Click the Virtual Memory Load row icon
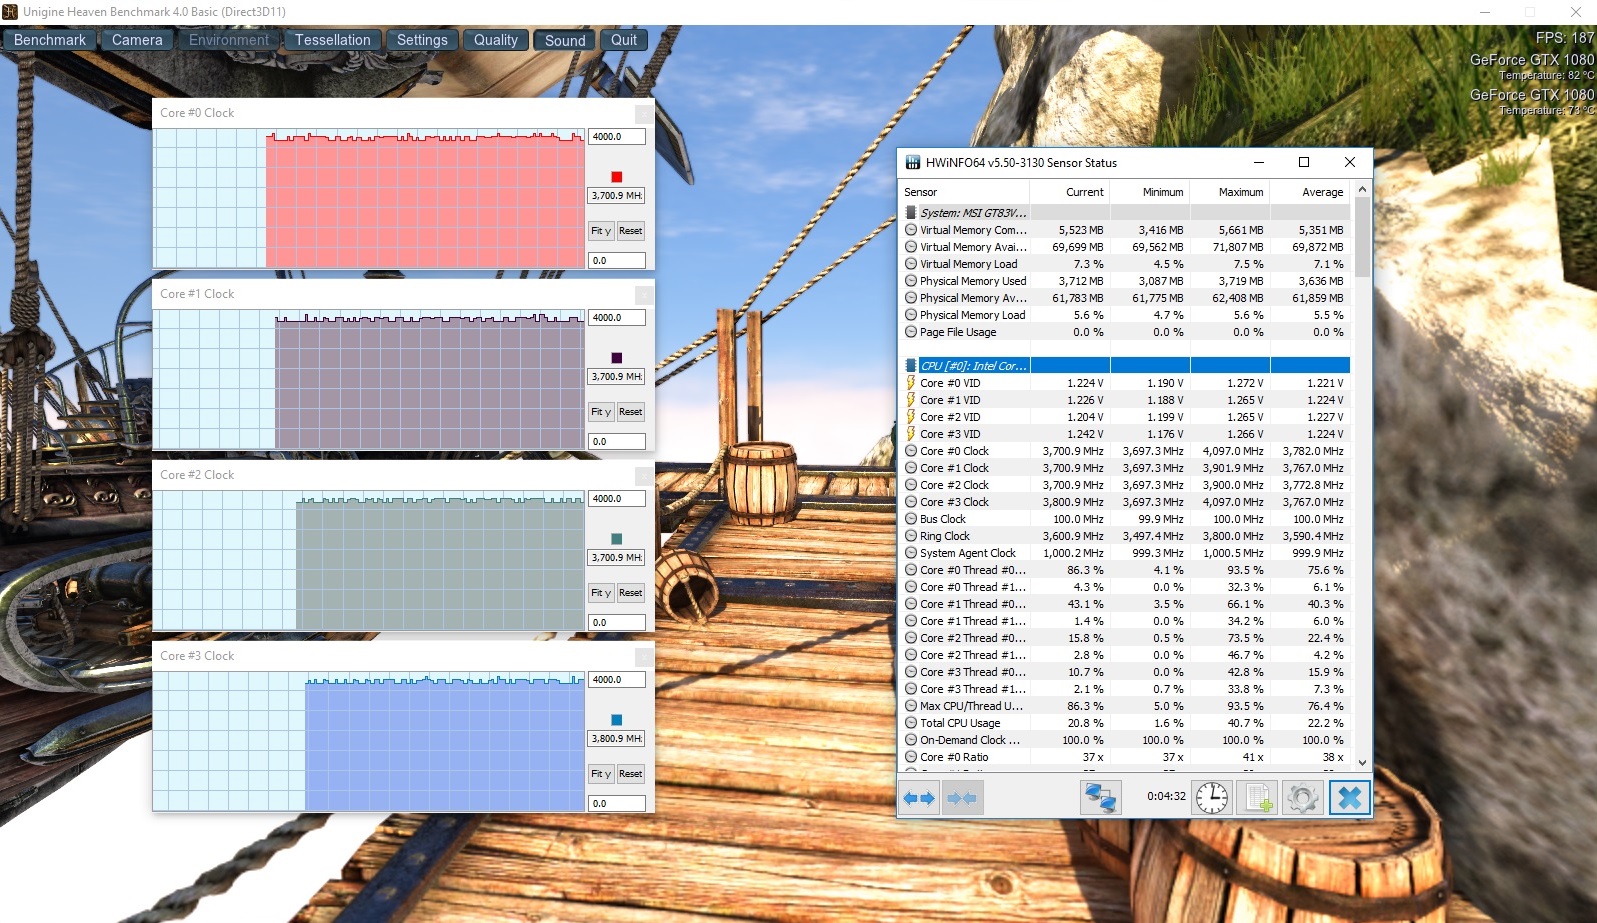 coord(911,264)
